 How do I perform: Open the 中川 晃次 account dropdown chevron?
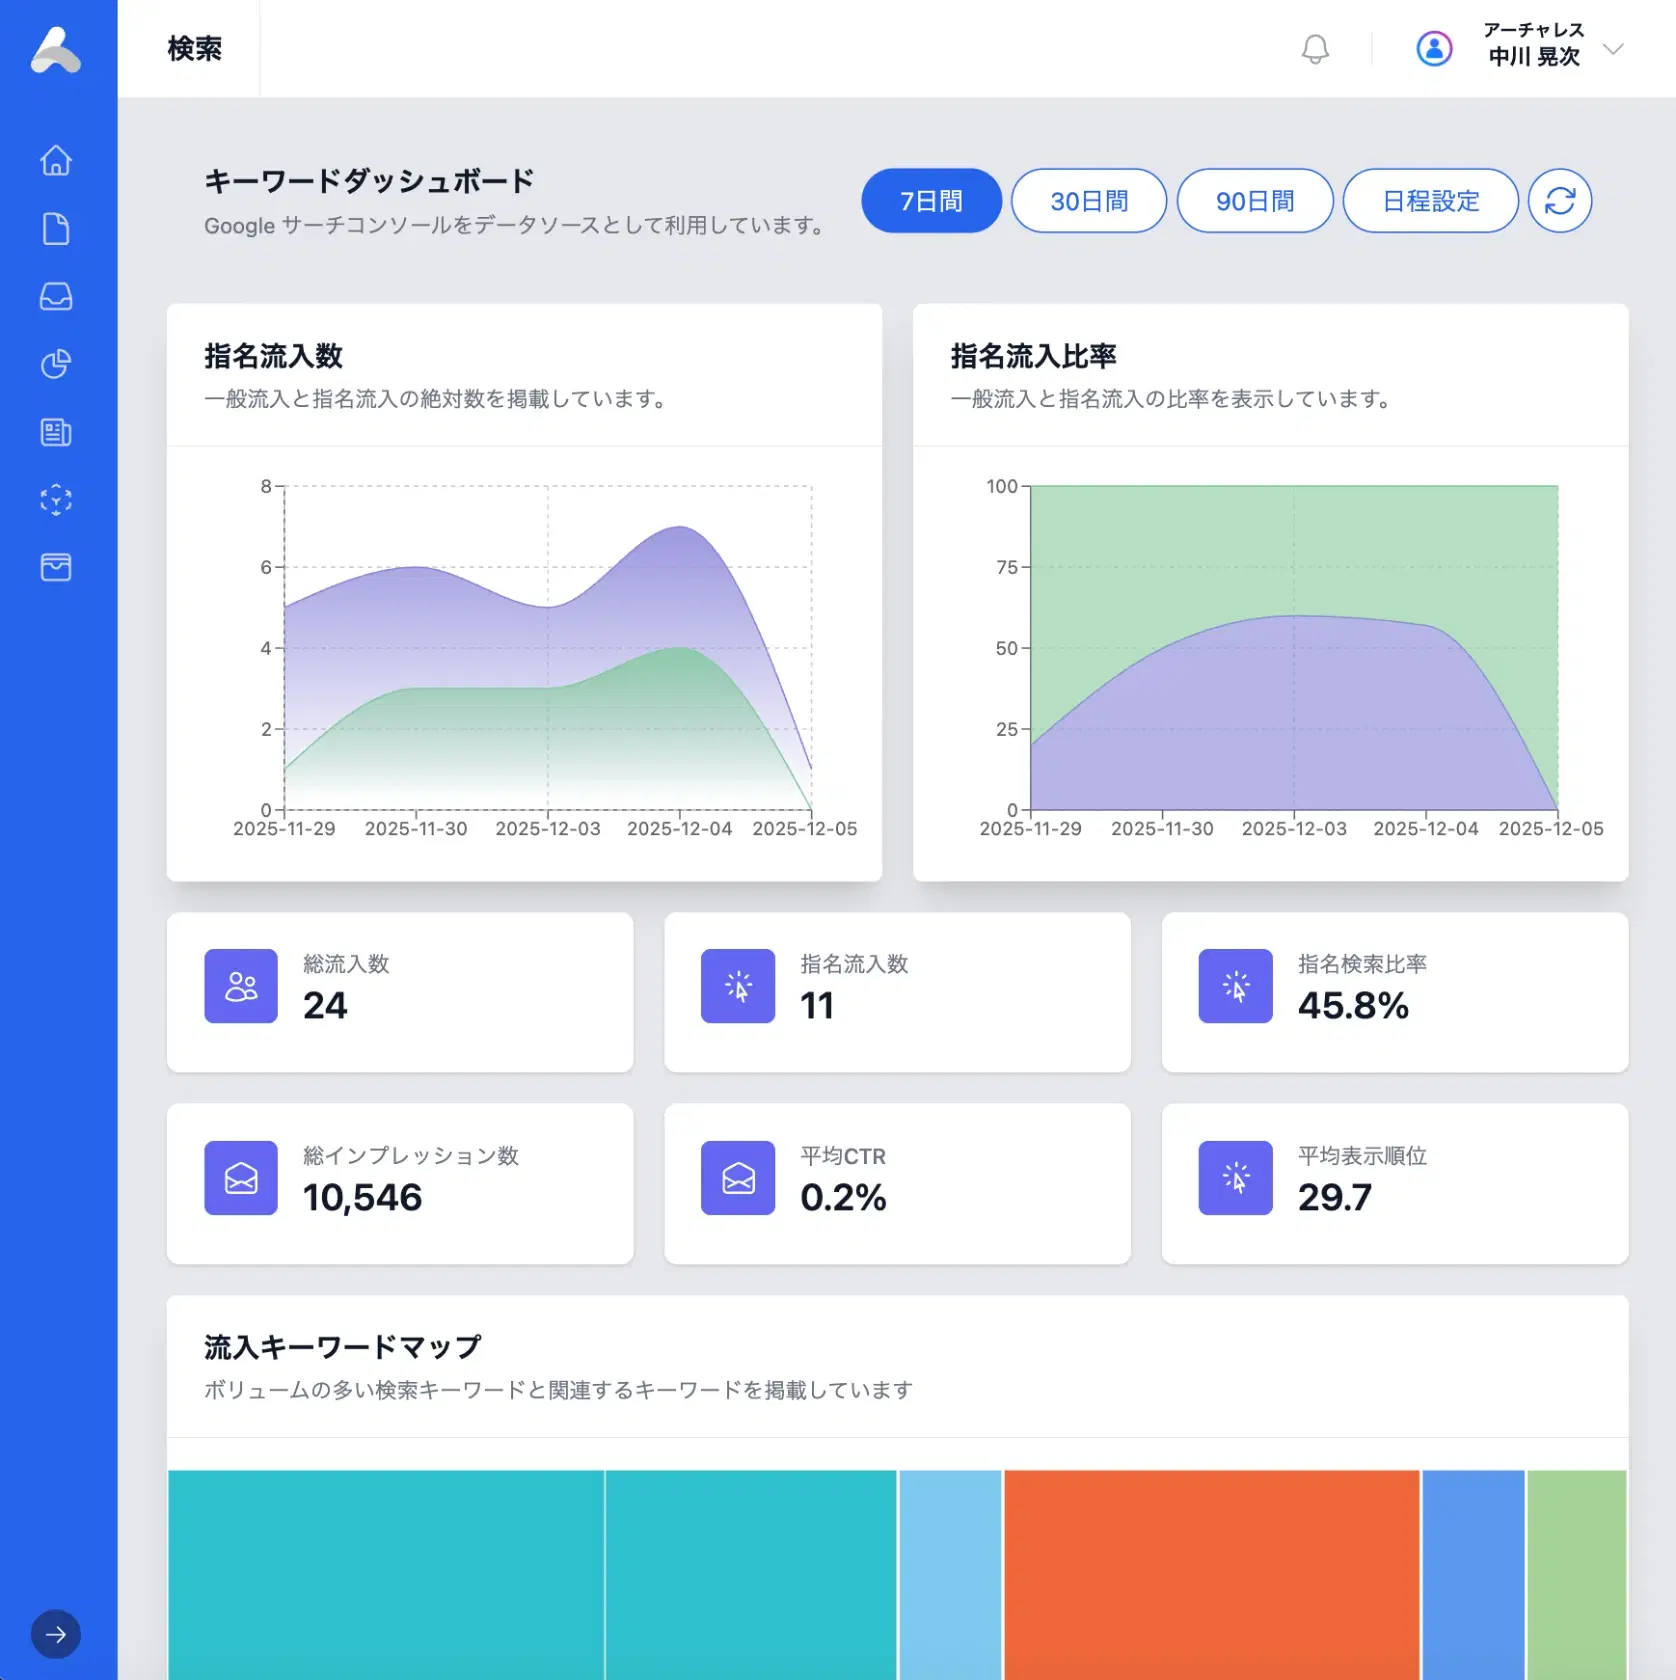tap(1612, 49)
